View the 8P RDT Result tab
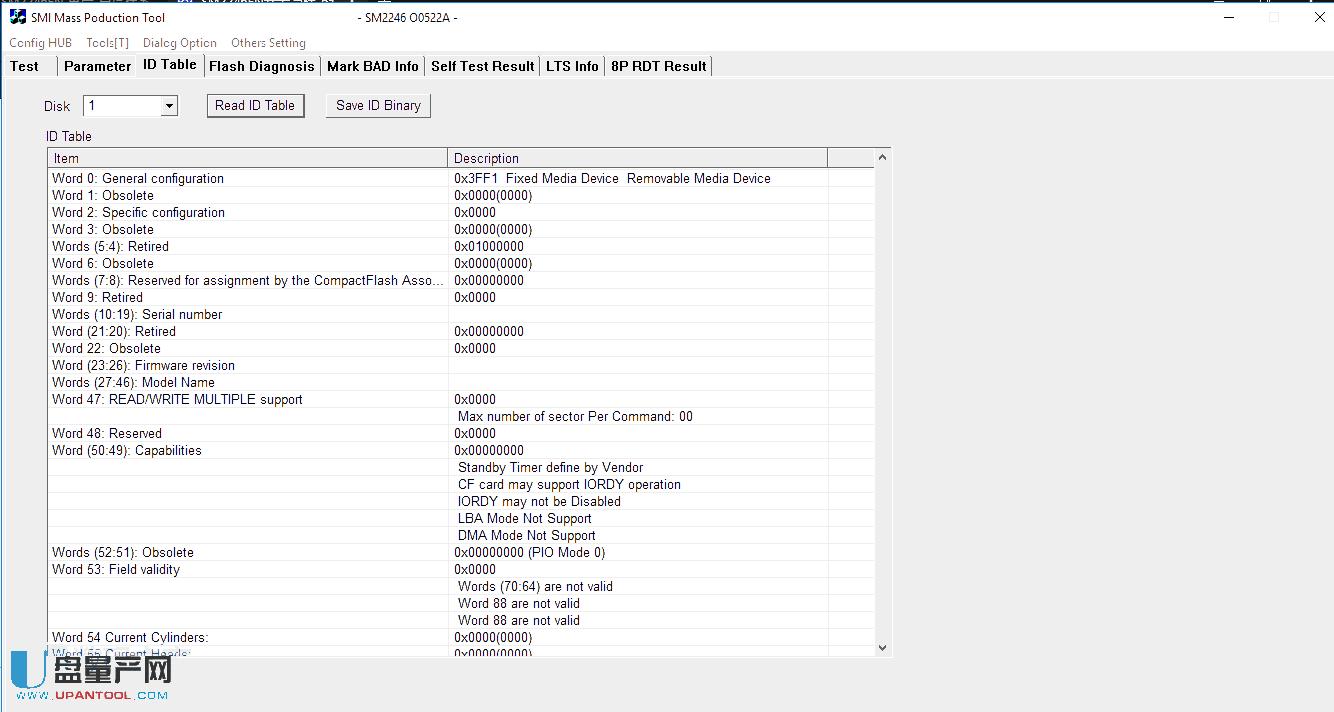The height and width of the screenshot is (712, 1334). (x=658, y=66)
